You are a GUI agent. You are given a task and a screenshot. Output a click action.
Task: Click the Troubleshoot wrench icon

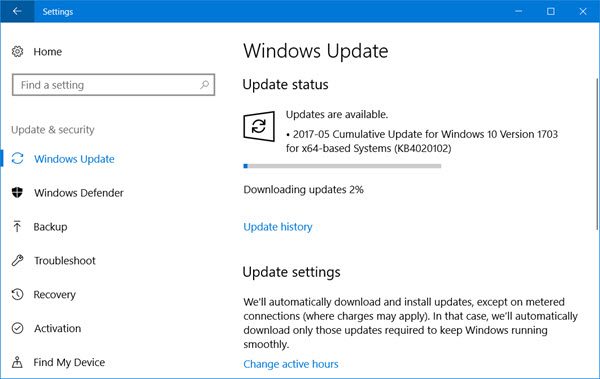coord(17,260)
